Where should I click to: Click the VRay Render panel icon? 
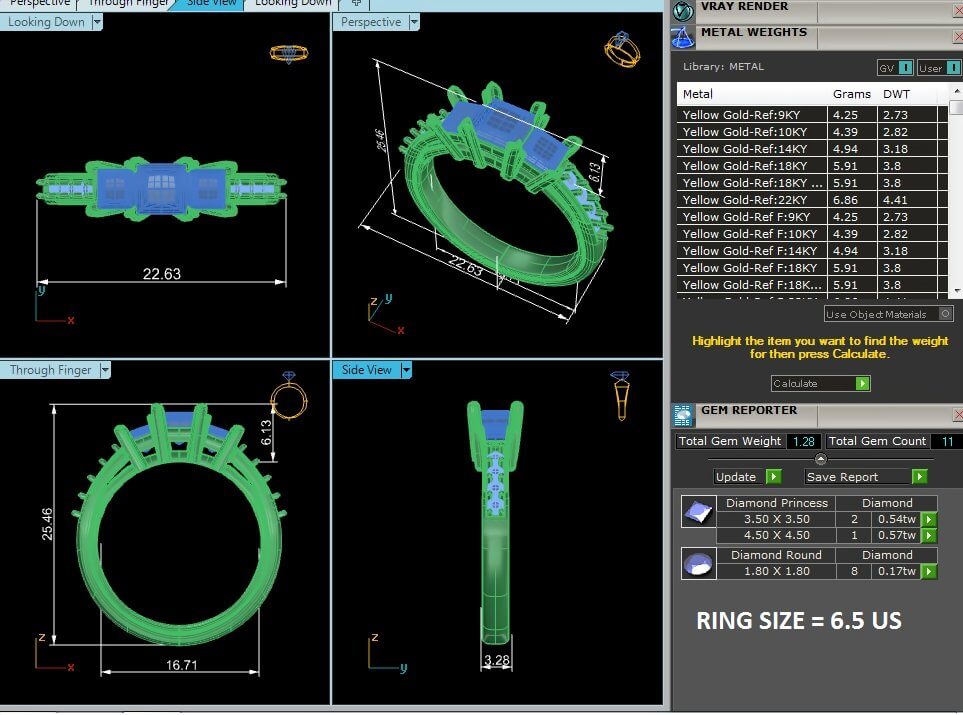pos(683,10)
